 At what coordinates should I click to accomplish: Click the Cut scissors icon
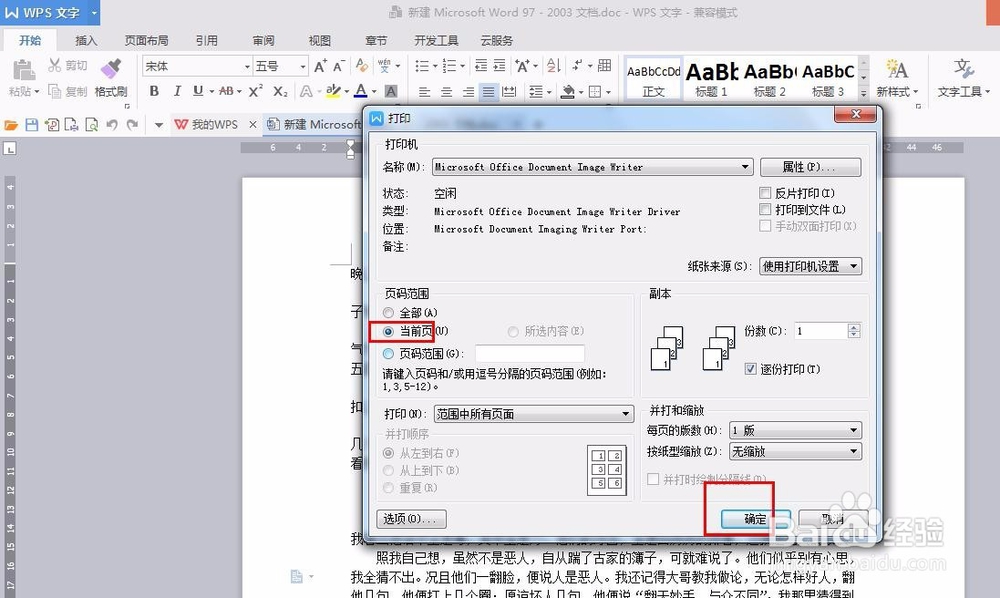pos(55,65)
